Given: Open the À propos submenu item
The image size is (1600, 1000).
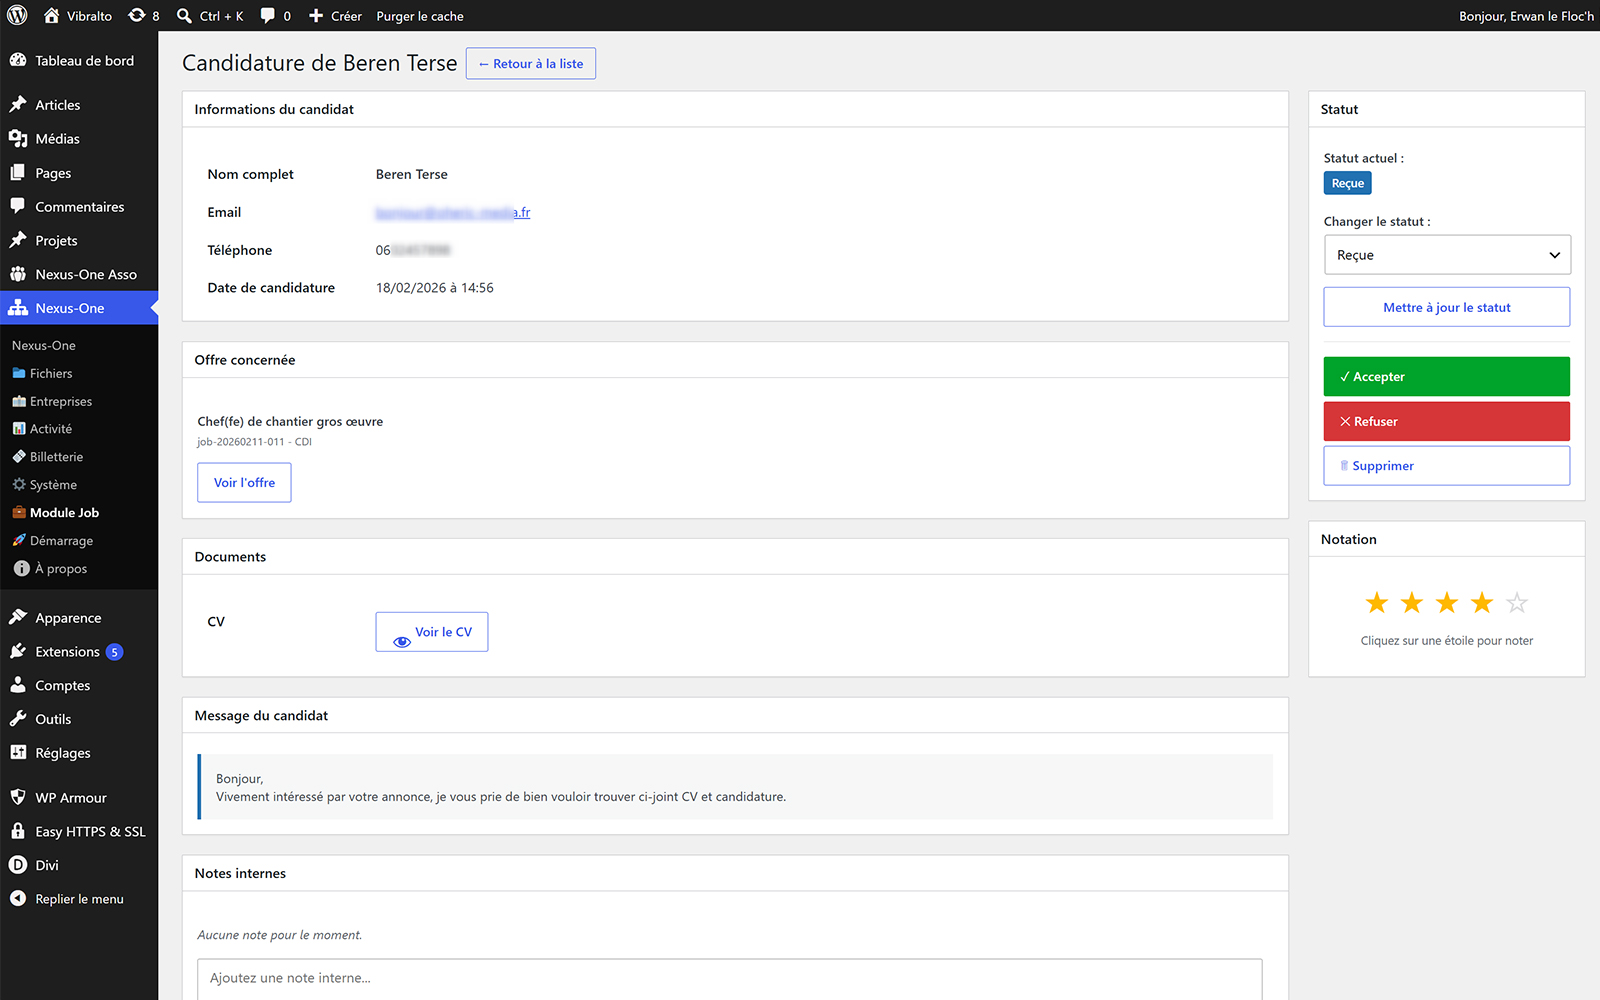Looking at the screenshot, I should (x=60, y=569).
